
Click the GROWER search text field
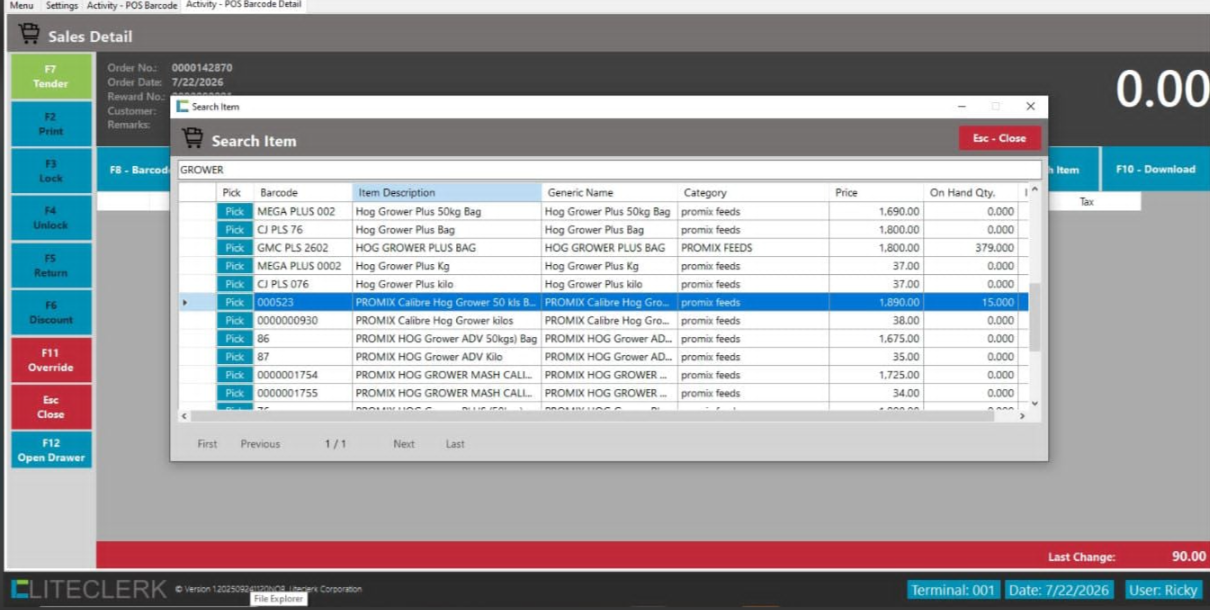pyautogui.click(x=609, y=170)
